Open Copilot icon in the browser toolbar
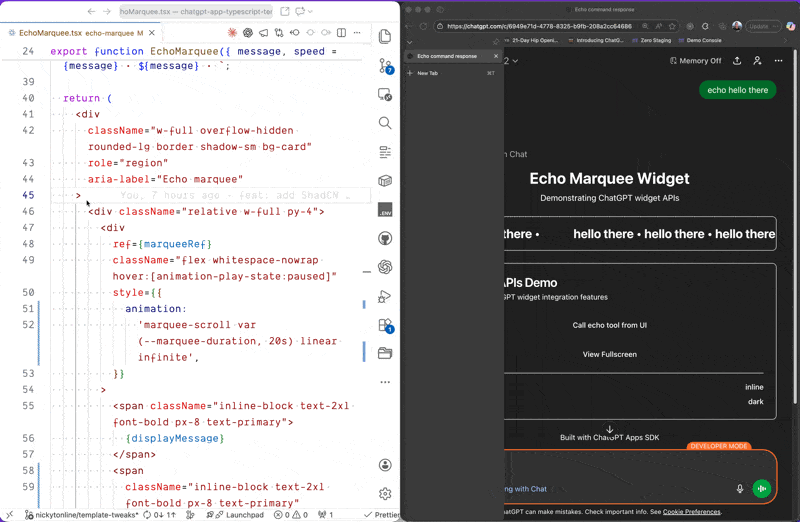800x522 pixels. click(x=790, y=26)
